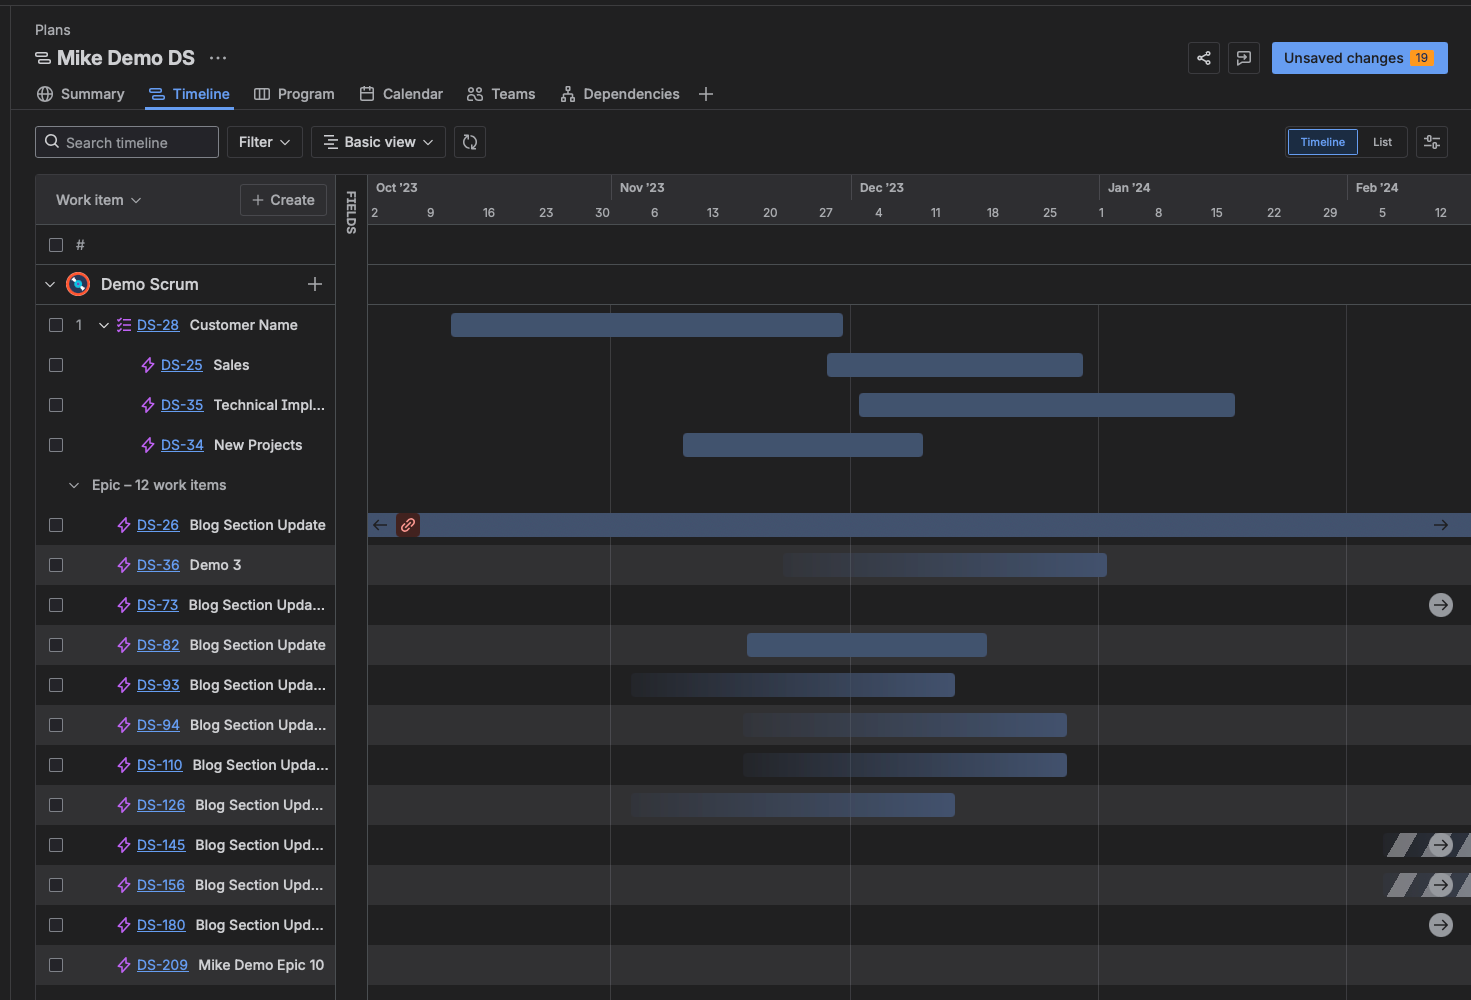Select the DS-82 timeline bar
This screenshot has width=1471, height=1000.
point(866,645)
